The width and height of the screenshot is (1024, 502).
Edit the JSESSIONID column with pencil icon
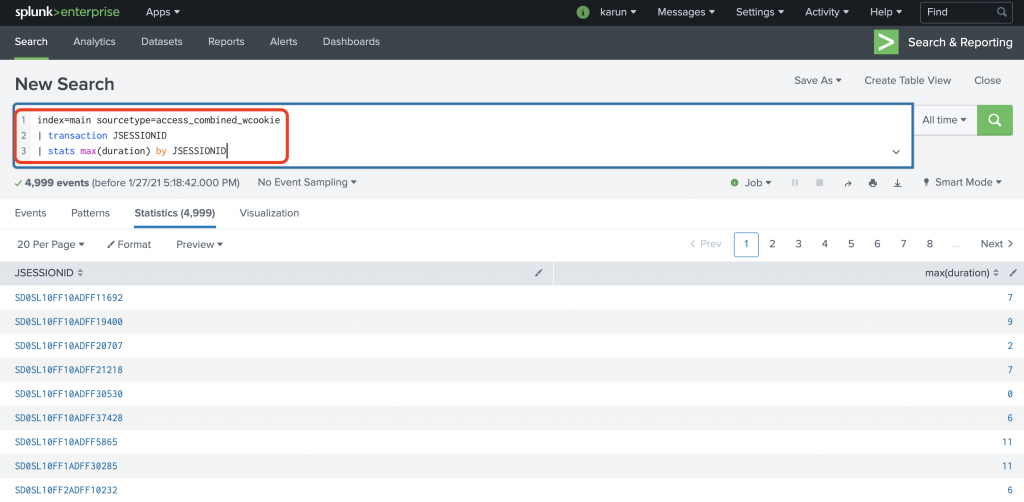coord(539,273)
